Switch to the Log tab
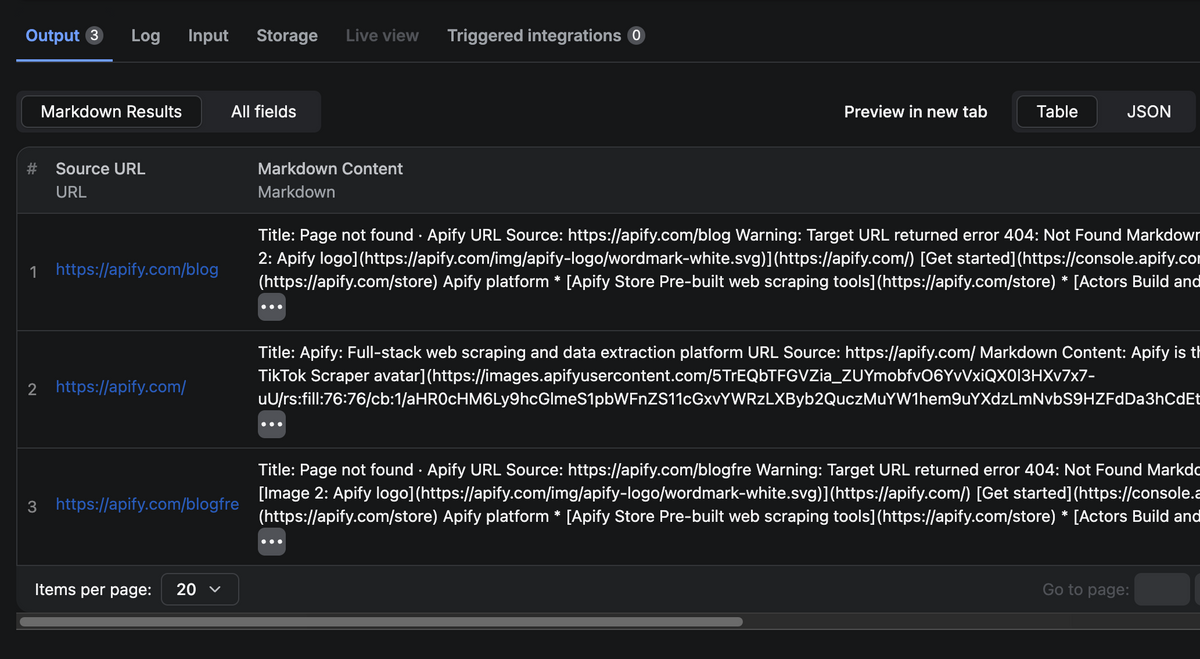 pos(145,35)
